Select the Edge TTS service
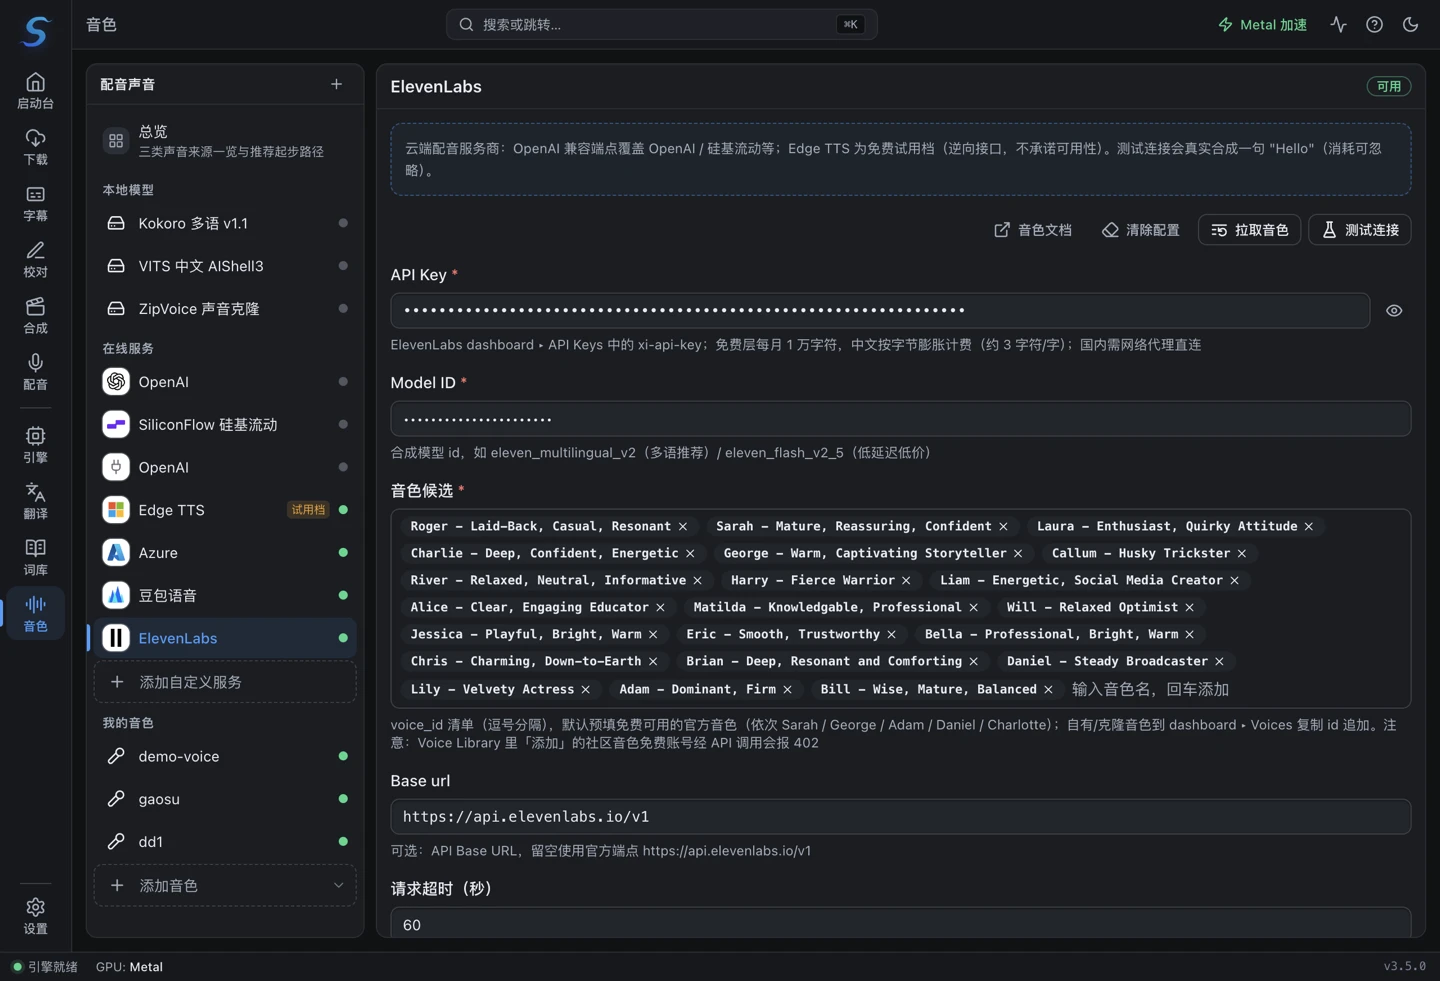The width and height of the screenshot is (1440, 981). pyautogui.click(x=225, y=510)
